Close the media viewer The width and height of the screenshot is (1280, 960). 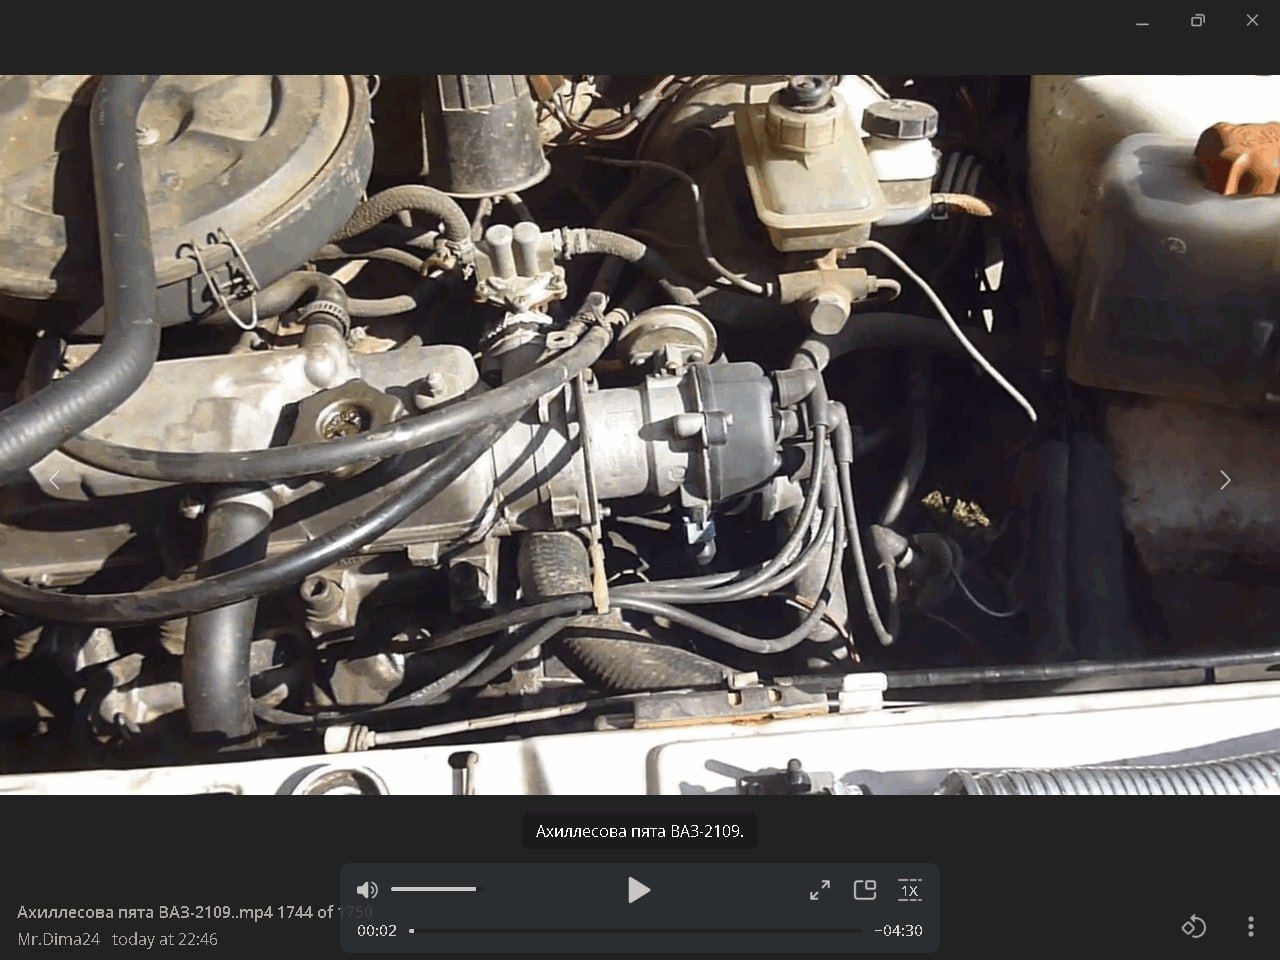1252,20
